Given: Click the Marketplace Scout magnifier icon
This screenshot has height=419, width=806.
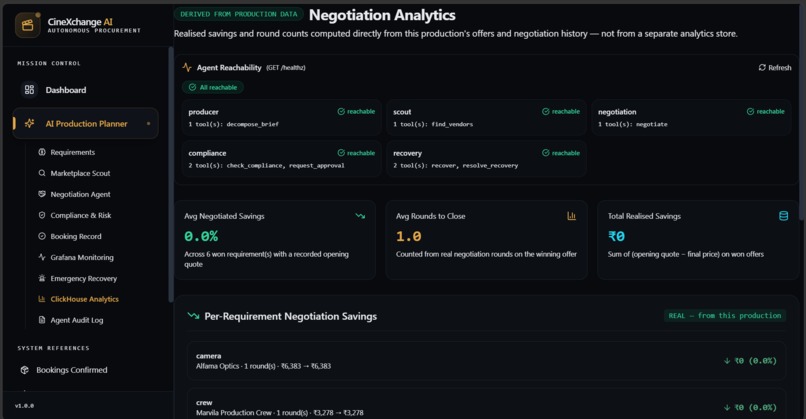Looking at the screenshot, I should [x=42, y=173].
